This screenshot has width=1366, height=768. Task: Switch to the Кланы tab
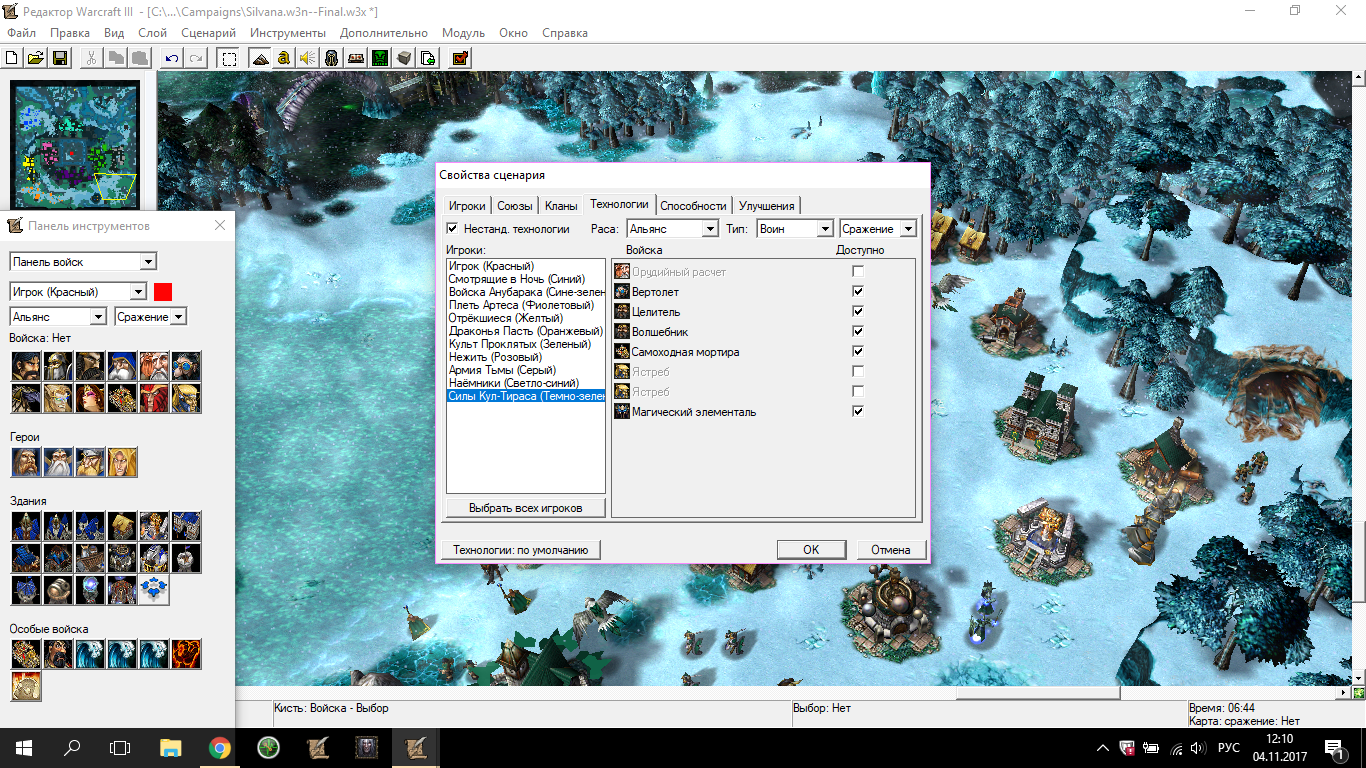tap(561, 206)
